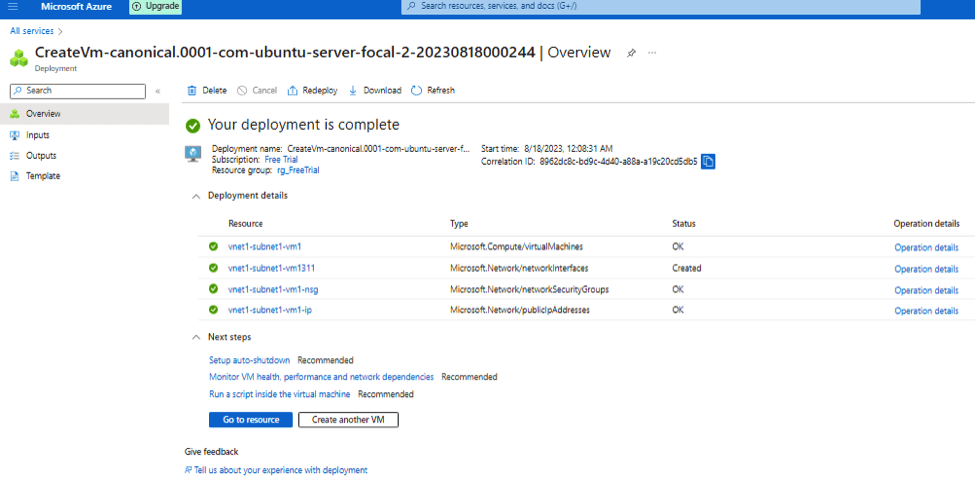Pin this deployment to dashboard
Image resolution: width=975 pixels, height=484 pixels.
point(631,53)
